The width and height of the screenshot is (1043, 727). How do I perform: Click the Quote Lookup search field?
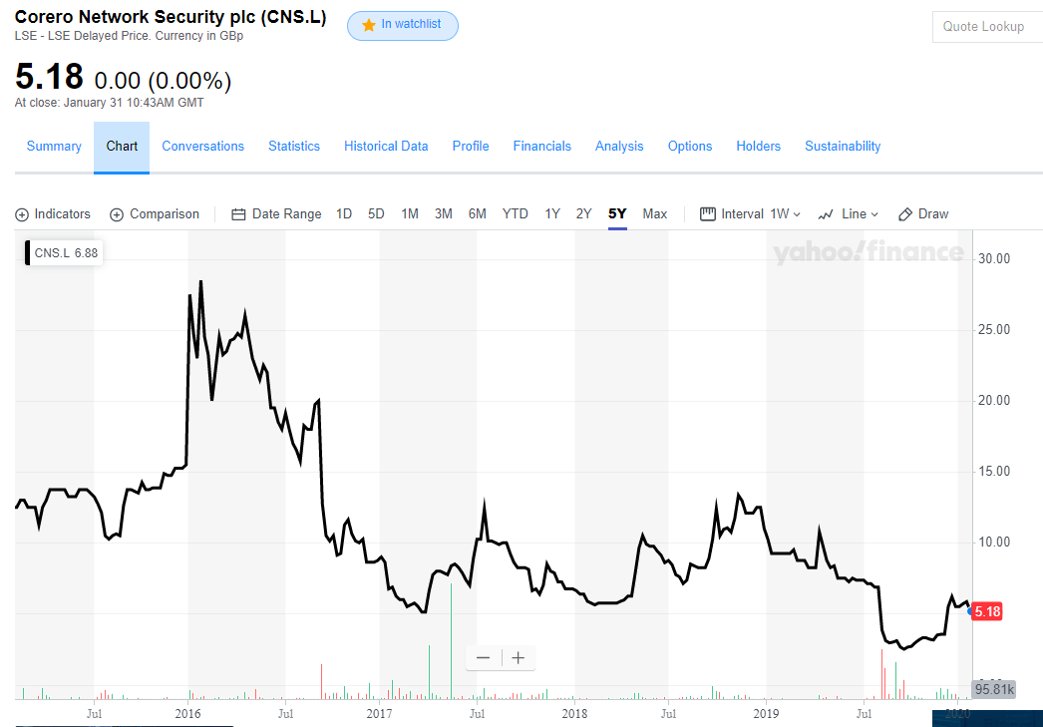click(x=987, y=27)
